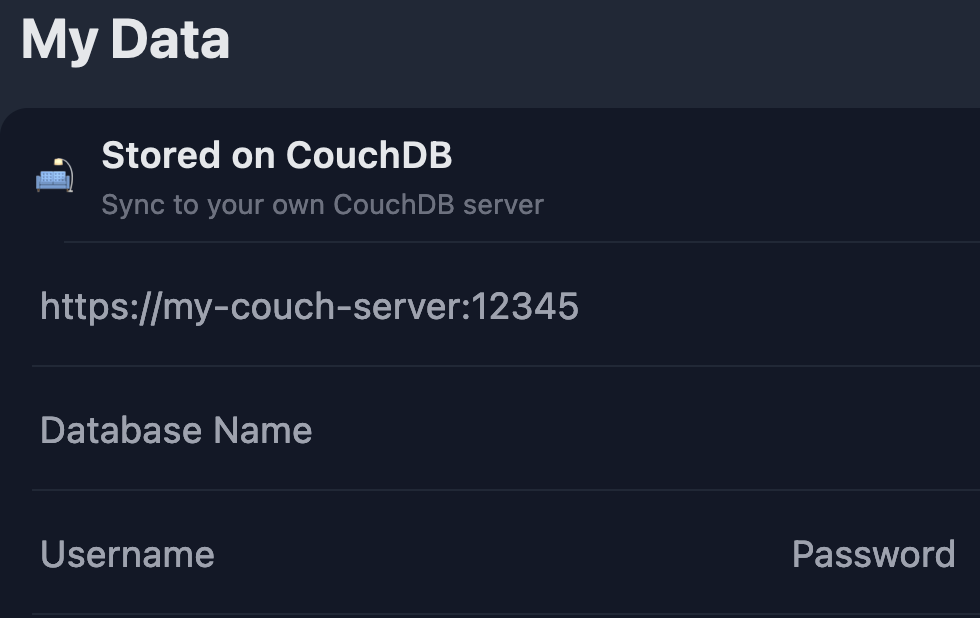The width and height of the screenshot is (980, 618).
Task: Choose the CouchDB storage row by its sofa icon
Action: (54, 176)
